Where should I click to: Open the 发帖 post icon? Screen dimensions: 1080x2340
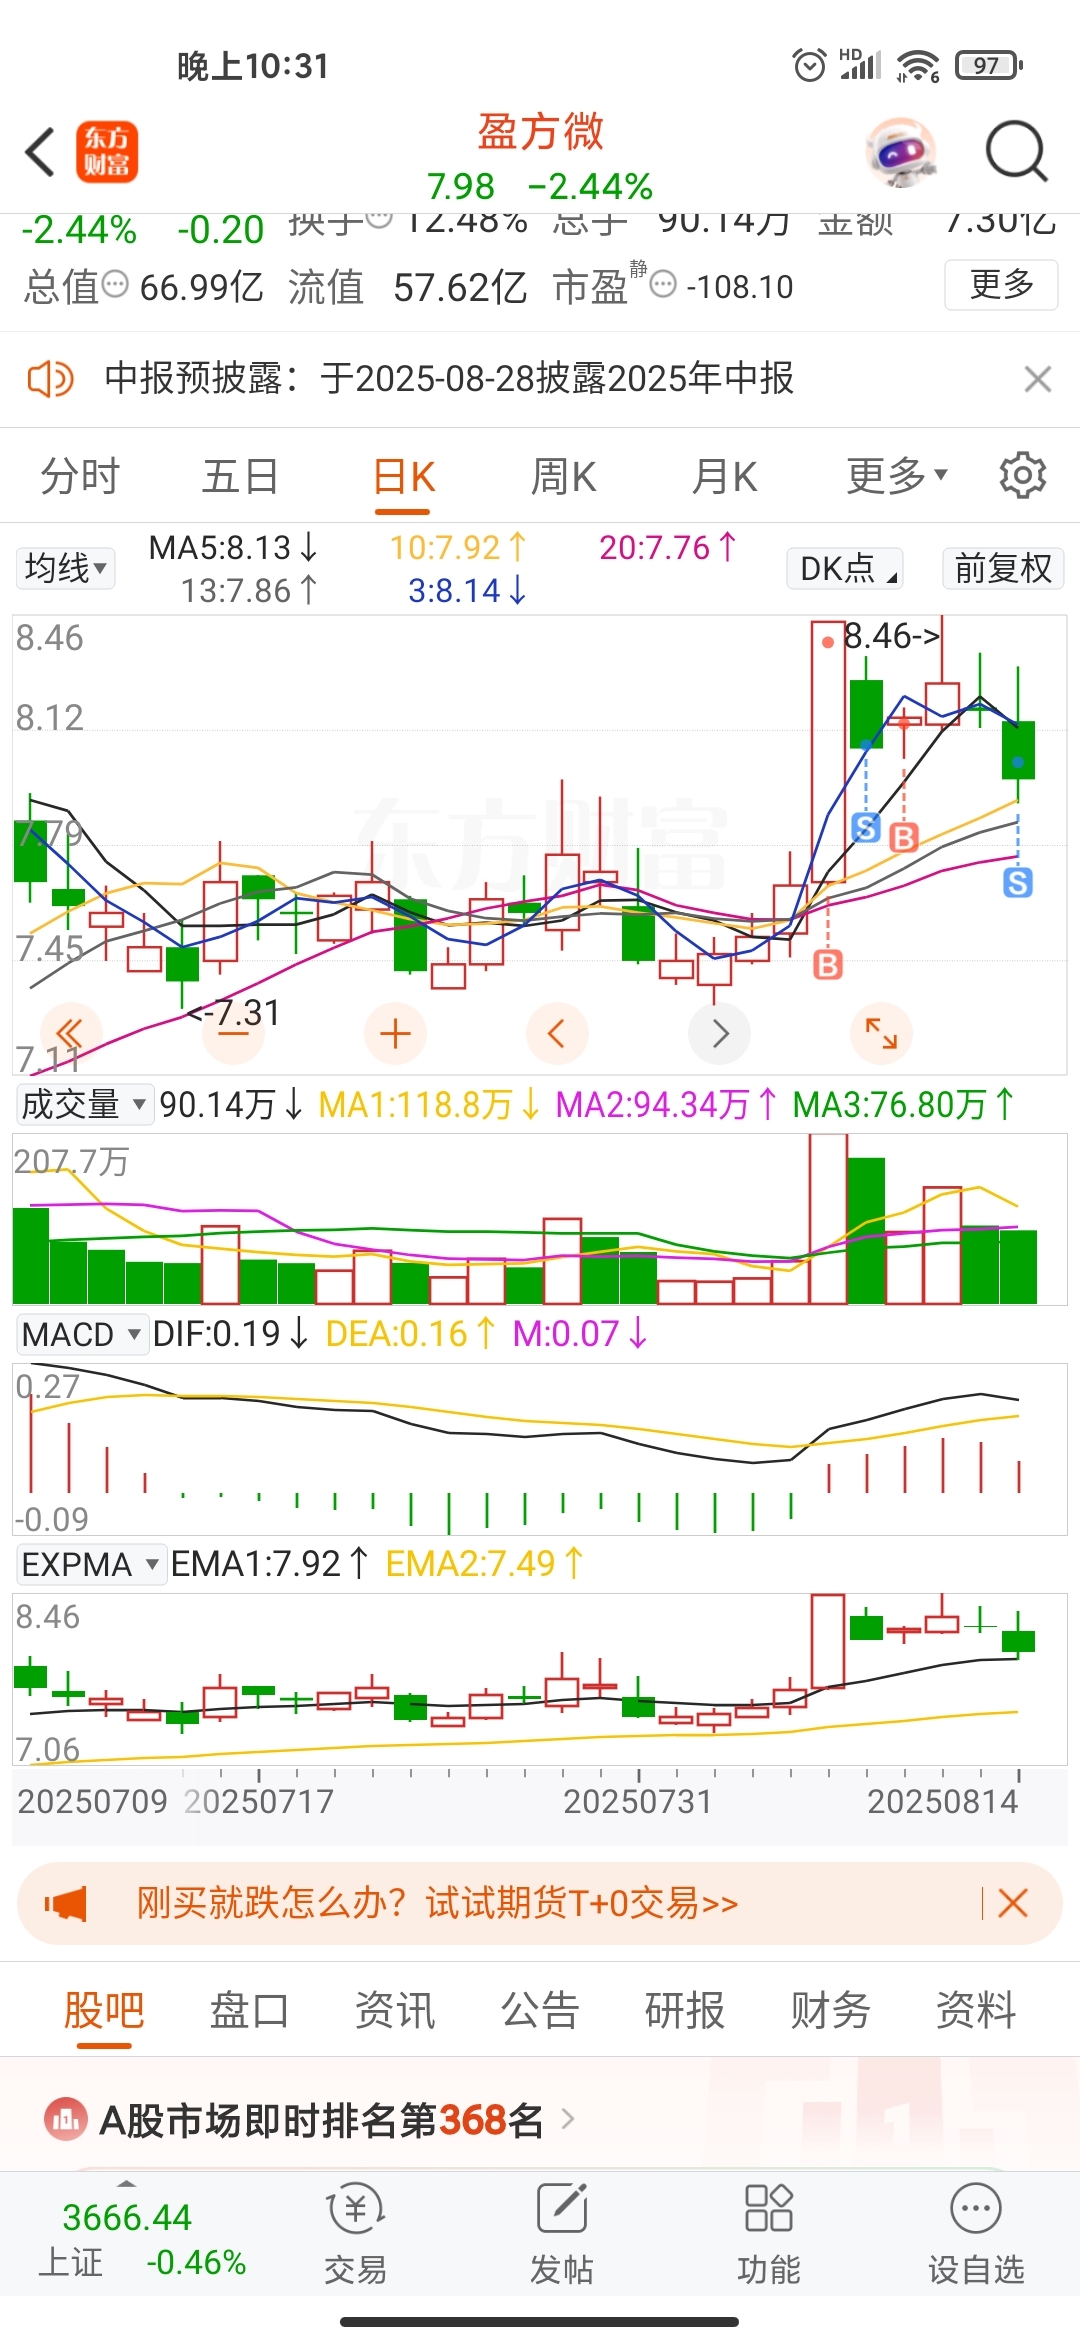click(x=562, y=2236)
